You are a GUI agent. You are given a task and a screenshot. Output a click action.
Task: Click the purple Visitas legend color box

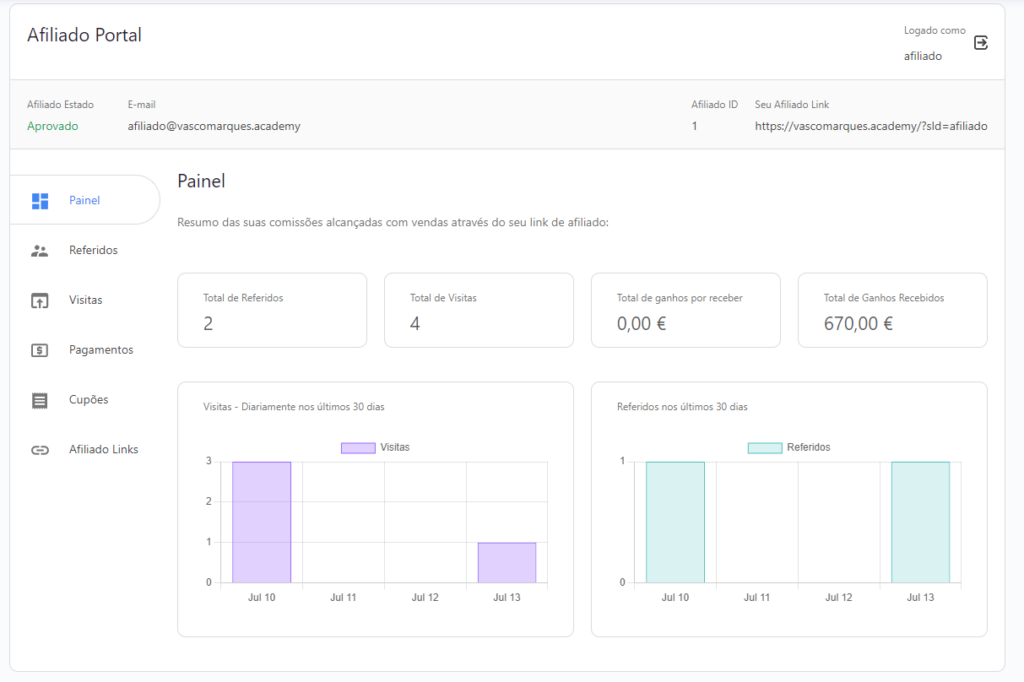pos(358,448)
